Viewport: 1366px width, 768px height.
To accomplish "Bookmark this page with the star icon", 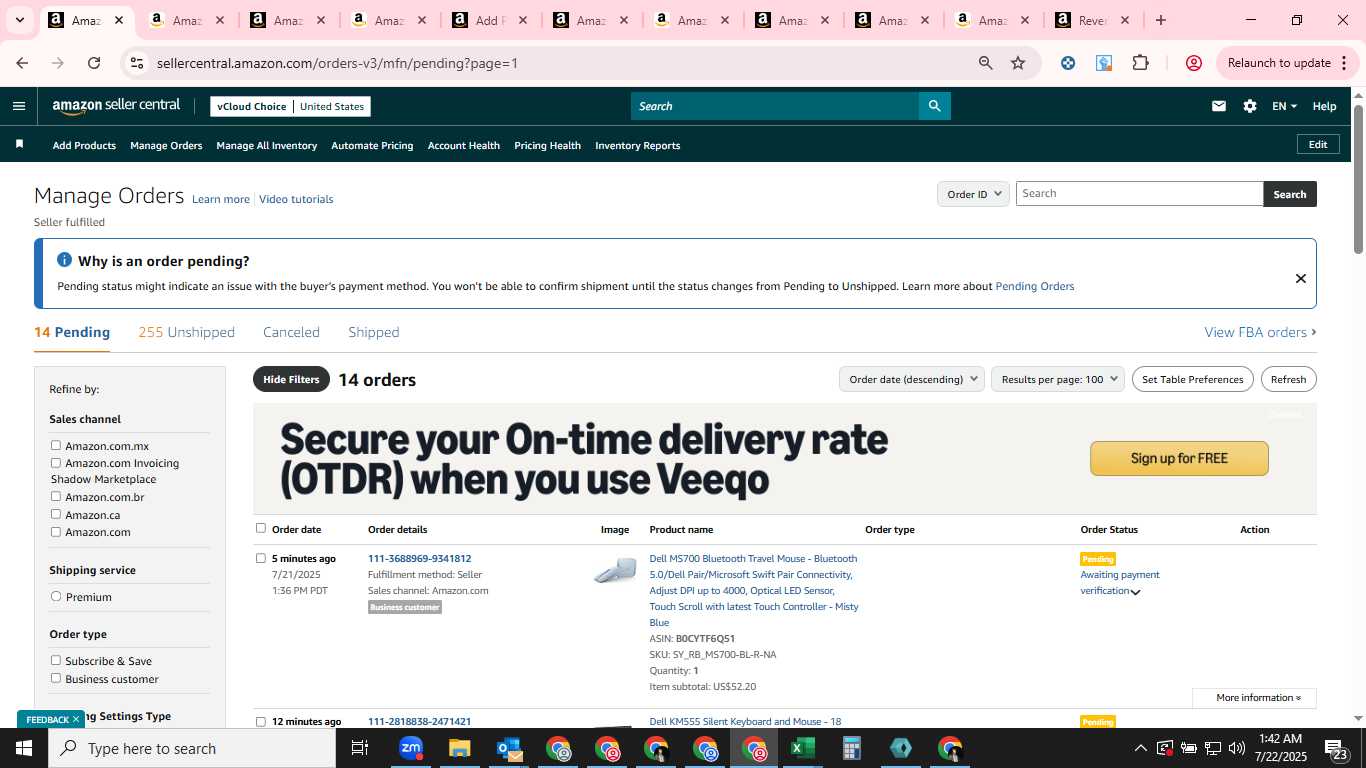I will (1018, 63).
